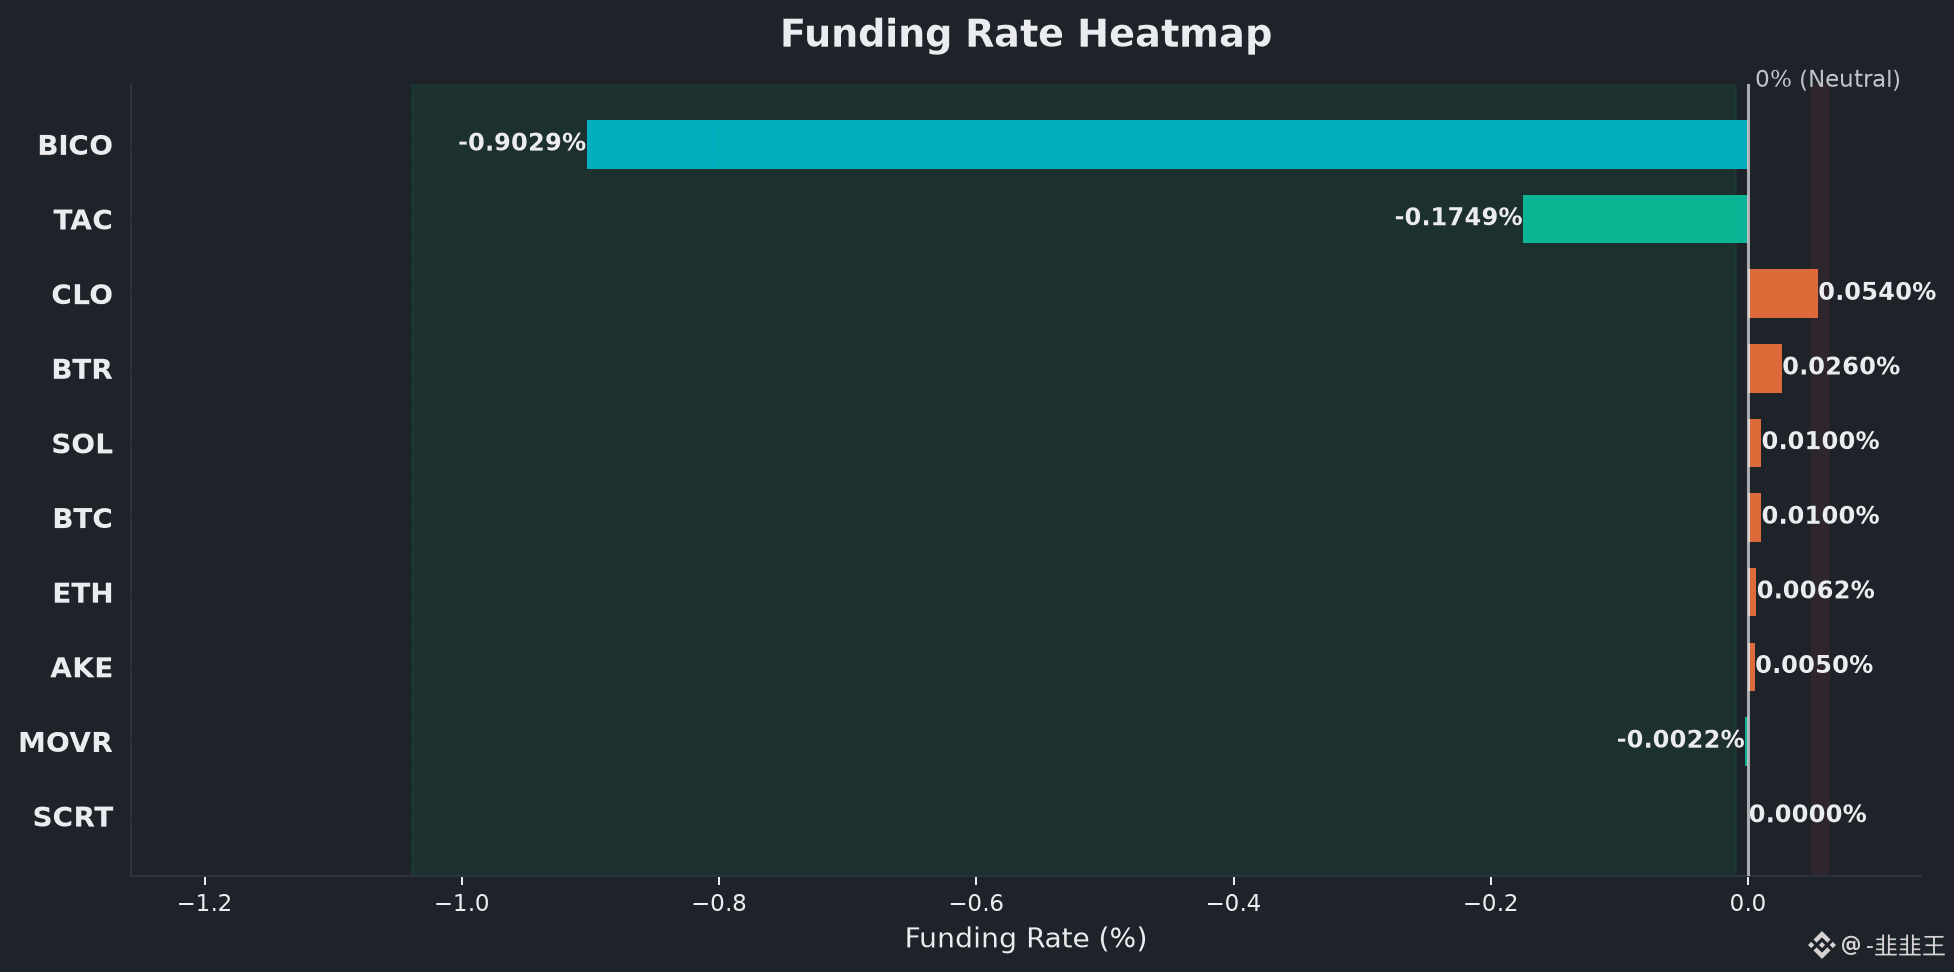1954x972 pixels.
Task: Click the orange BTR funding bar
Action: point(1765,368)
